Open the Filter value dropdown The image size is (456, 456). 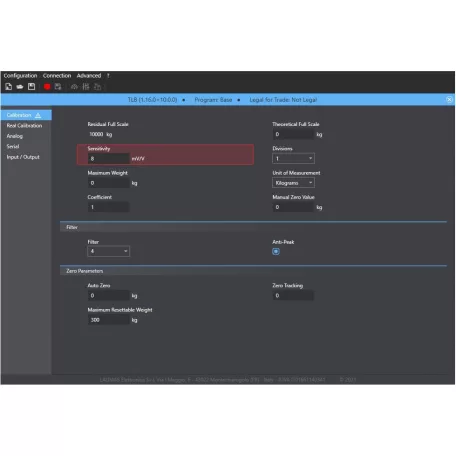(108, 251)
